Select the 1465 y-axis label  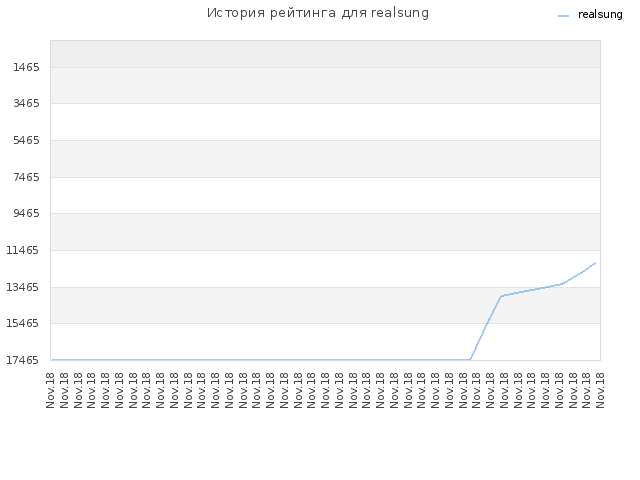(x=27, y=67)
